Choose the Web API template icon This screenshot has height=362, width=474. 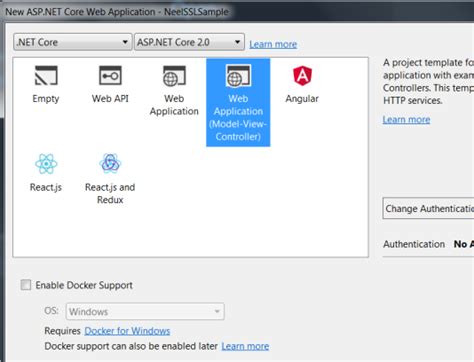tap(110, 75)
